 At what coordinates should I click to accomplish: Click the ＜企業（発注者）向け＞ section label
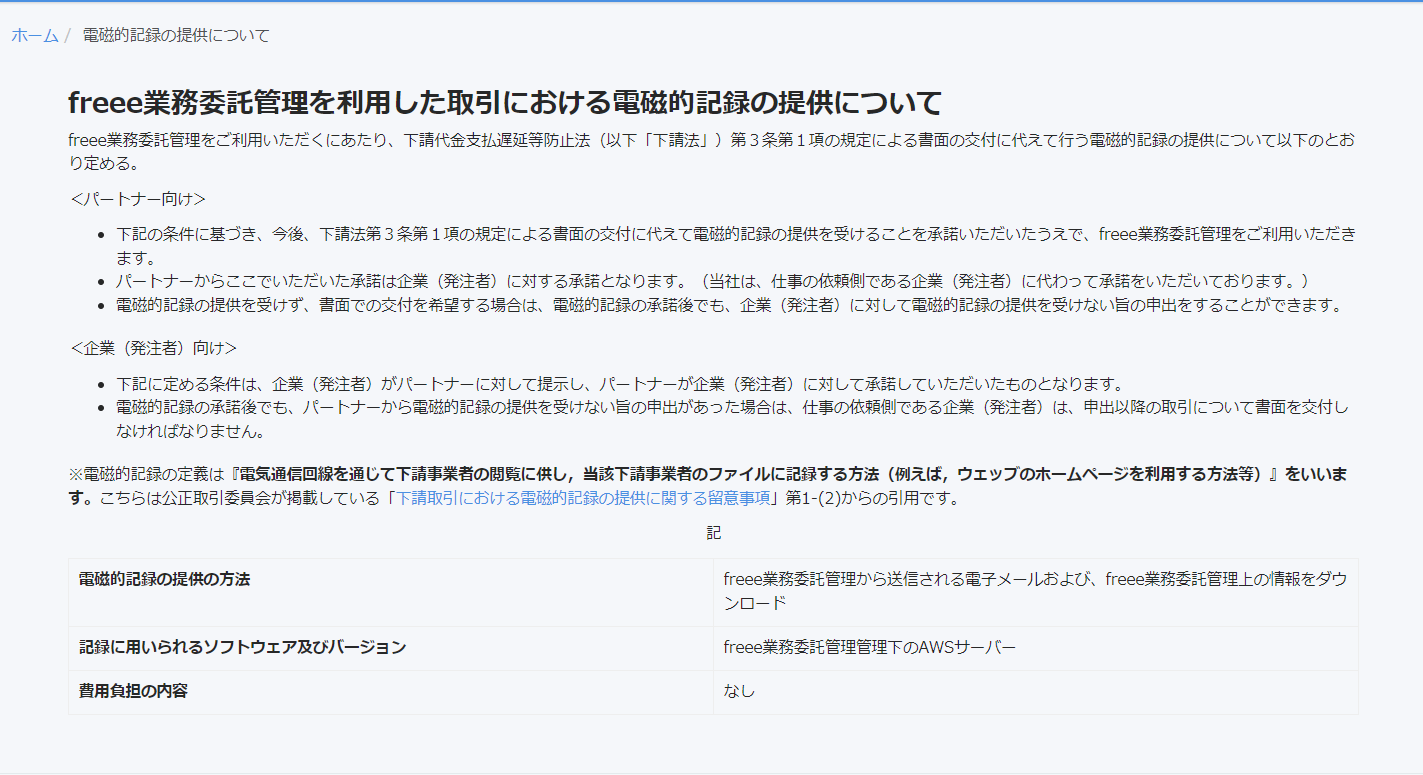click(x=153, y=348)
